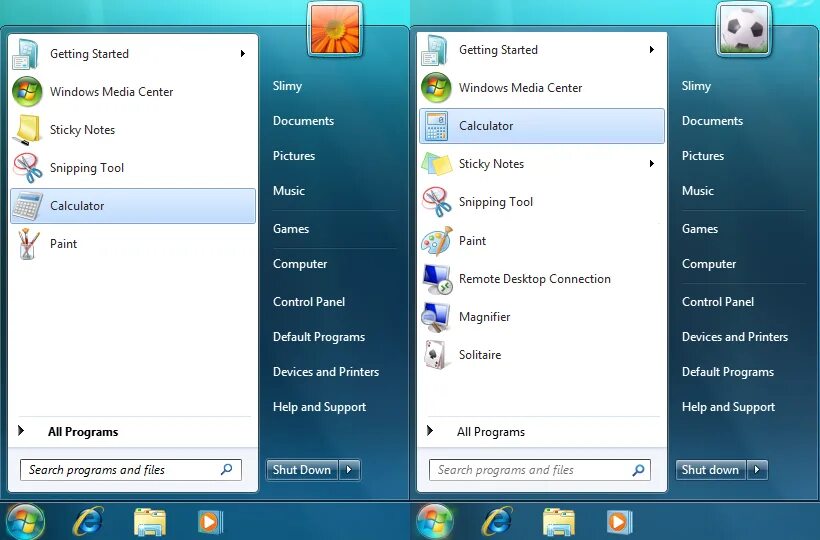Open Windows Explorer folder on left taskbar

(150, 522)
